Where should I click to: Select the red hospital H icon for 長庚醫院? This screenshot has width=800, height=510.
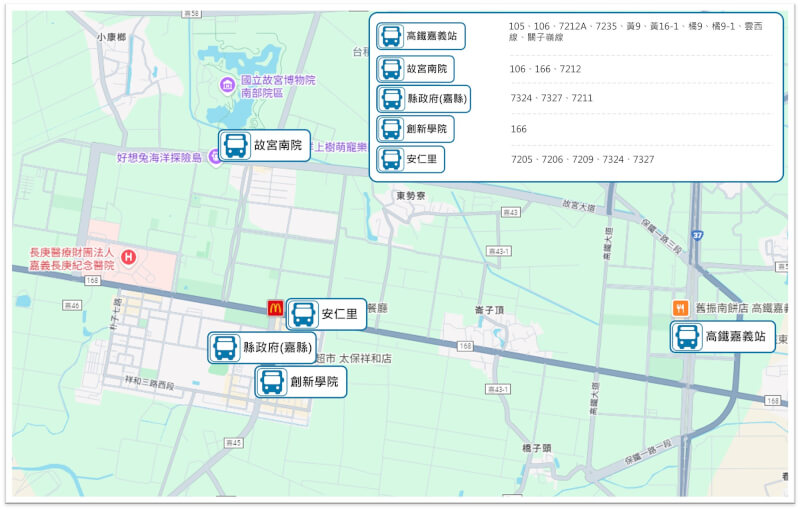click(128, 258)
